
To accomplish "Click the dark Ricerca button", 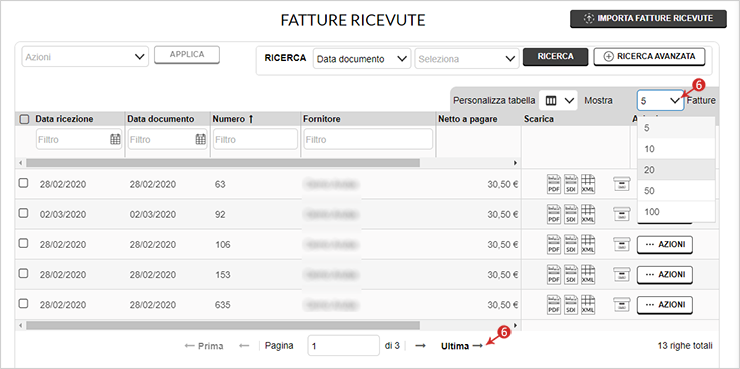I will 555,57.
